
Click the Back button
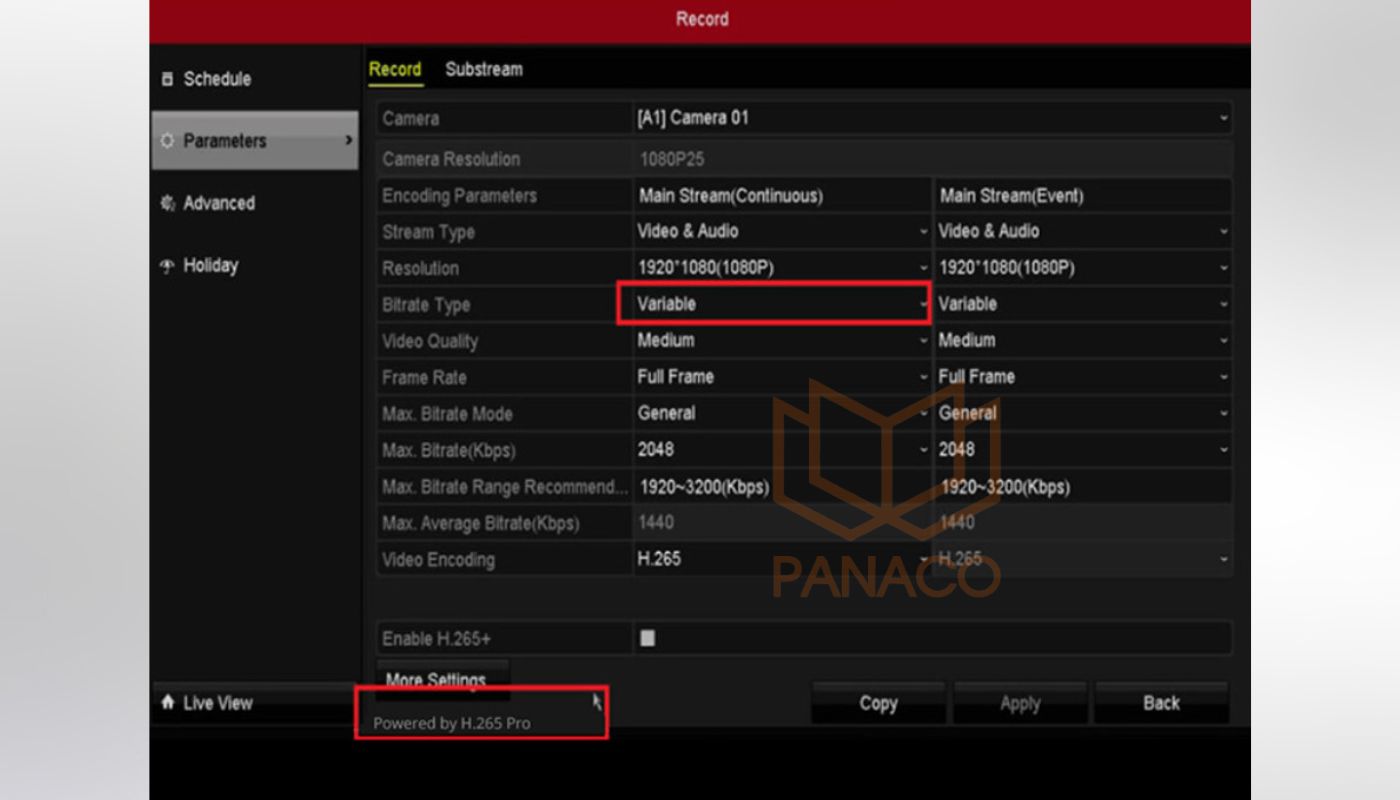click(x=1161, y=703)
